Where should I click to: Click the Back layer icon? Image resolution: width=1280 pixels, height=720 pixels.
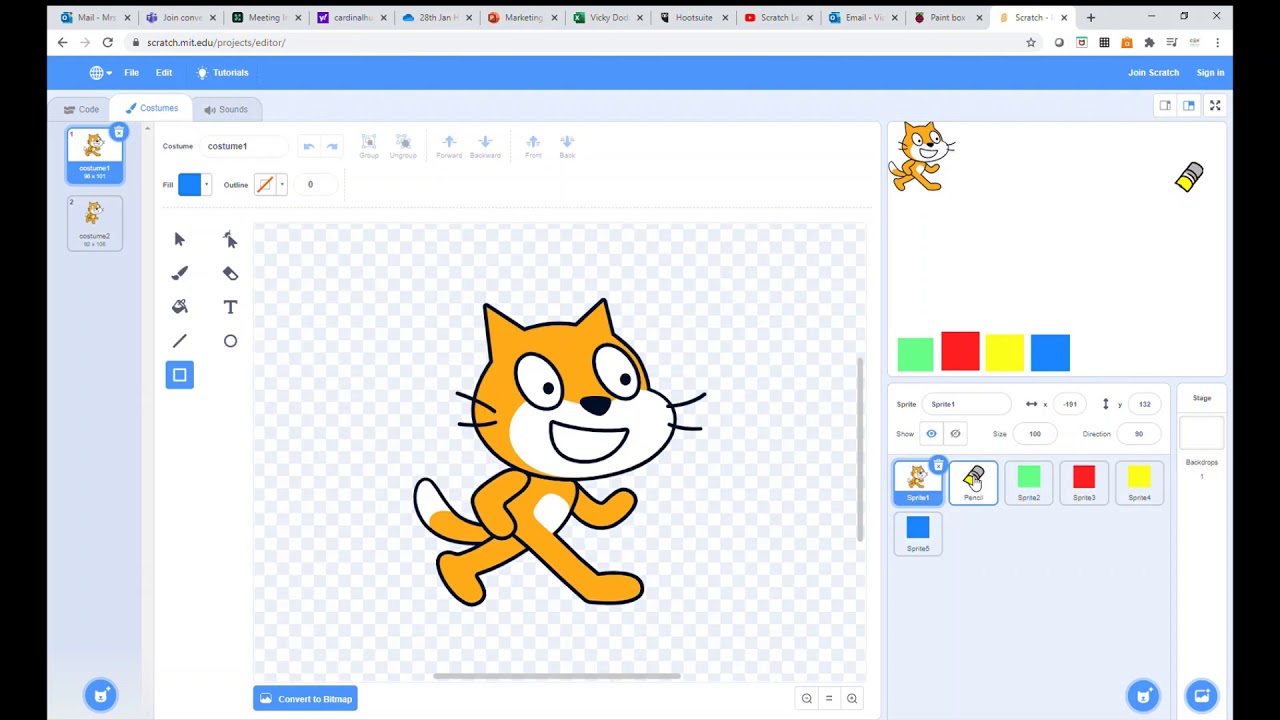click(567, 146)
